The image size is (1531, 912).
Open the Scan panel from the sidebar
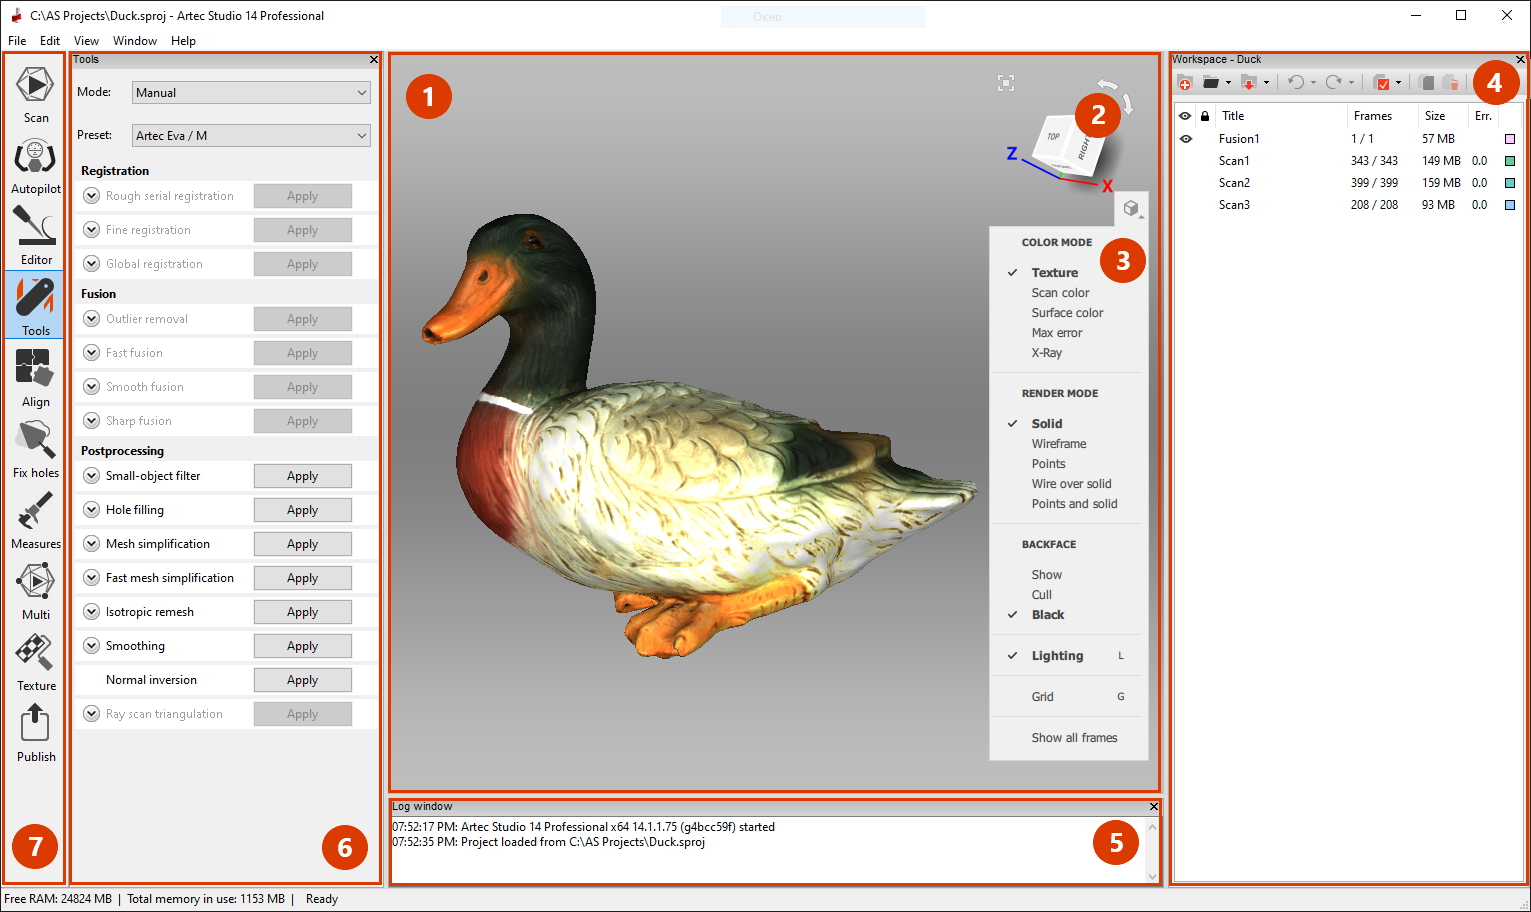(35, 93)
